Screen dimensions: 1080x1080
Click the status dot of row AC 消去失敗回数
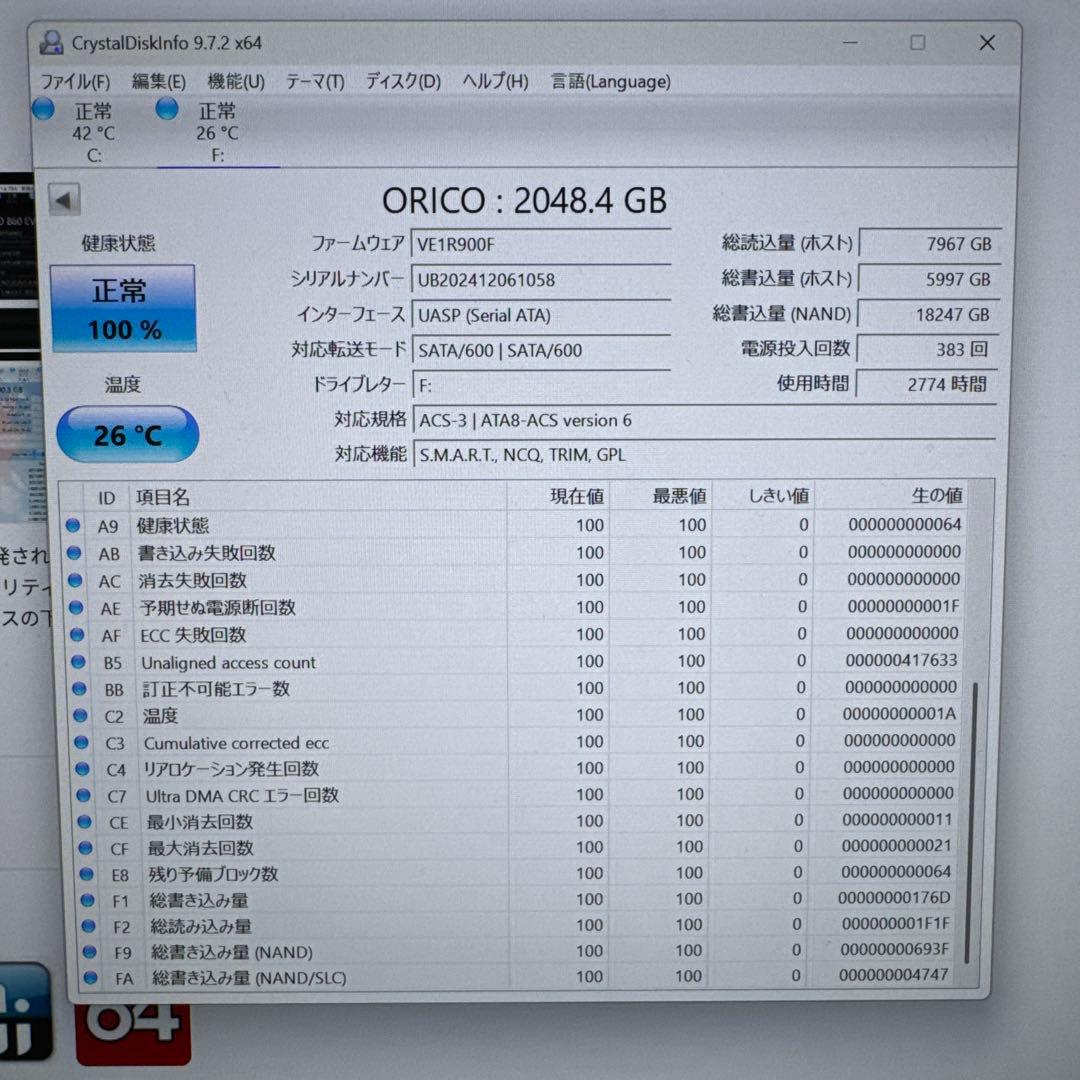[75, 580]
